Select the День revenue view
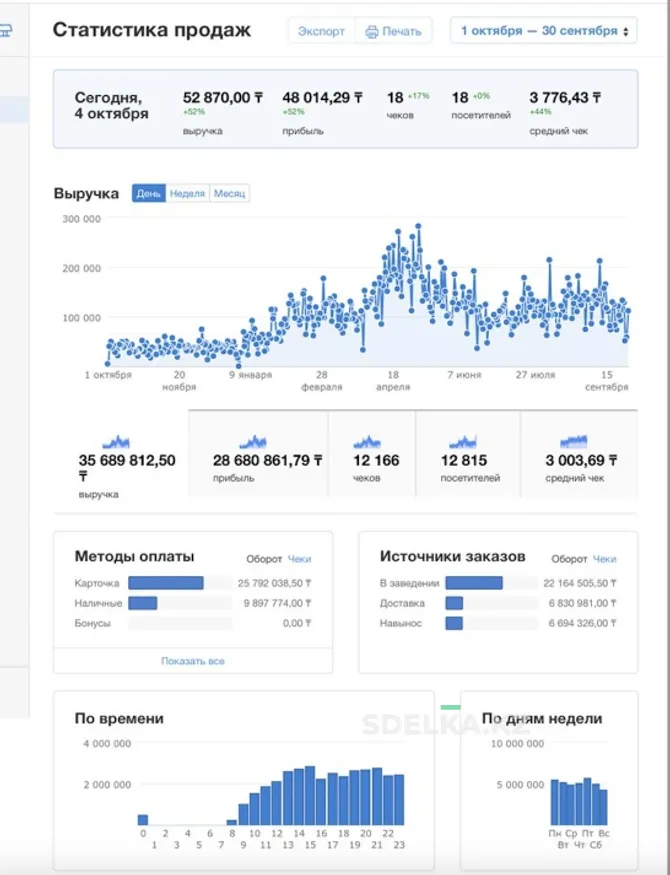670x875 pixels. 148,194
